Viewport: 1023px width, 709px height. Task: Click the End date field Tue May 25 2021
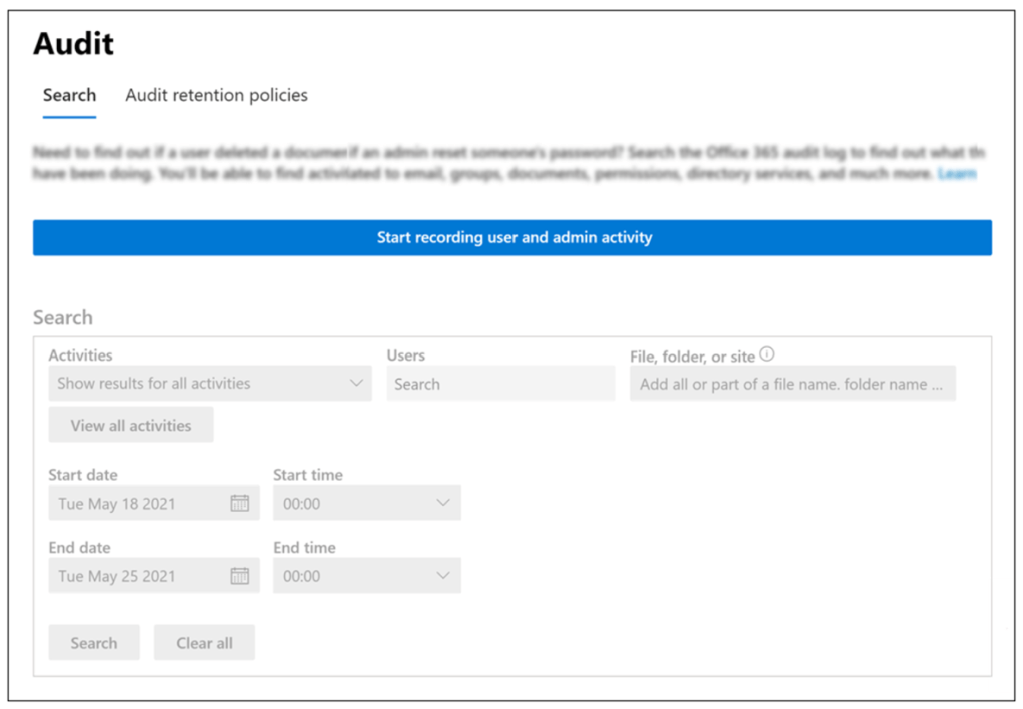[140, 576]
